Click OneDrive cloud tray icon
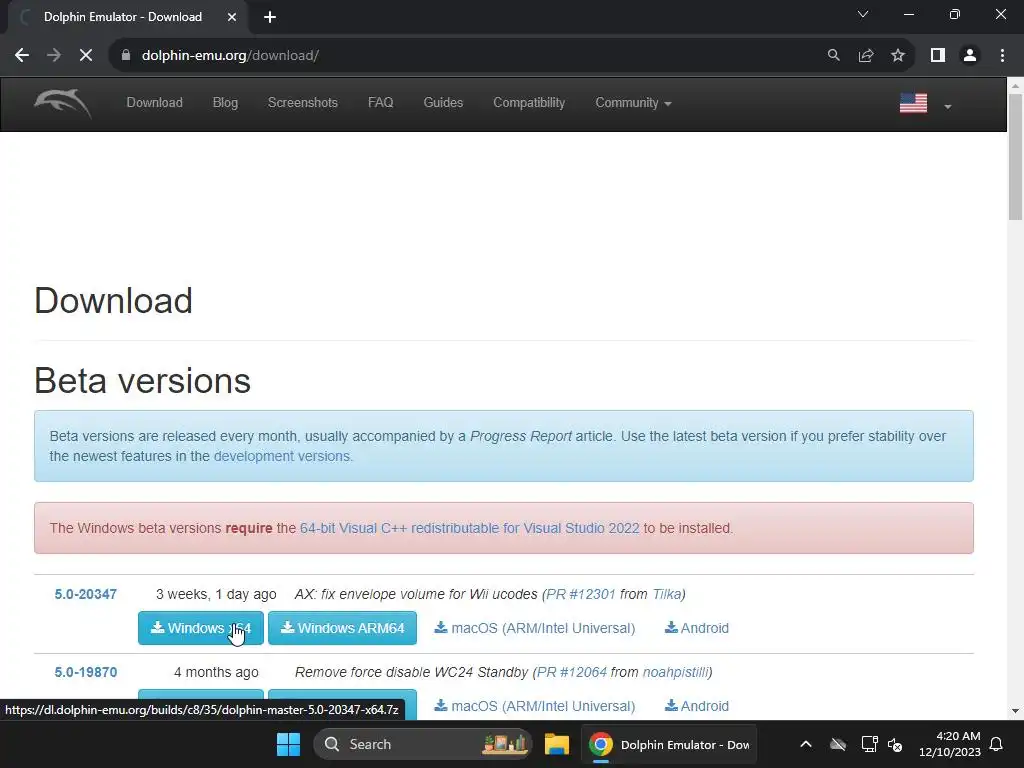Screen dimensions: 1024x768 [838, 744]
